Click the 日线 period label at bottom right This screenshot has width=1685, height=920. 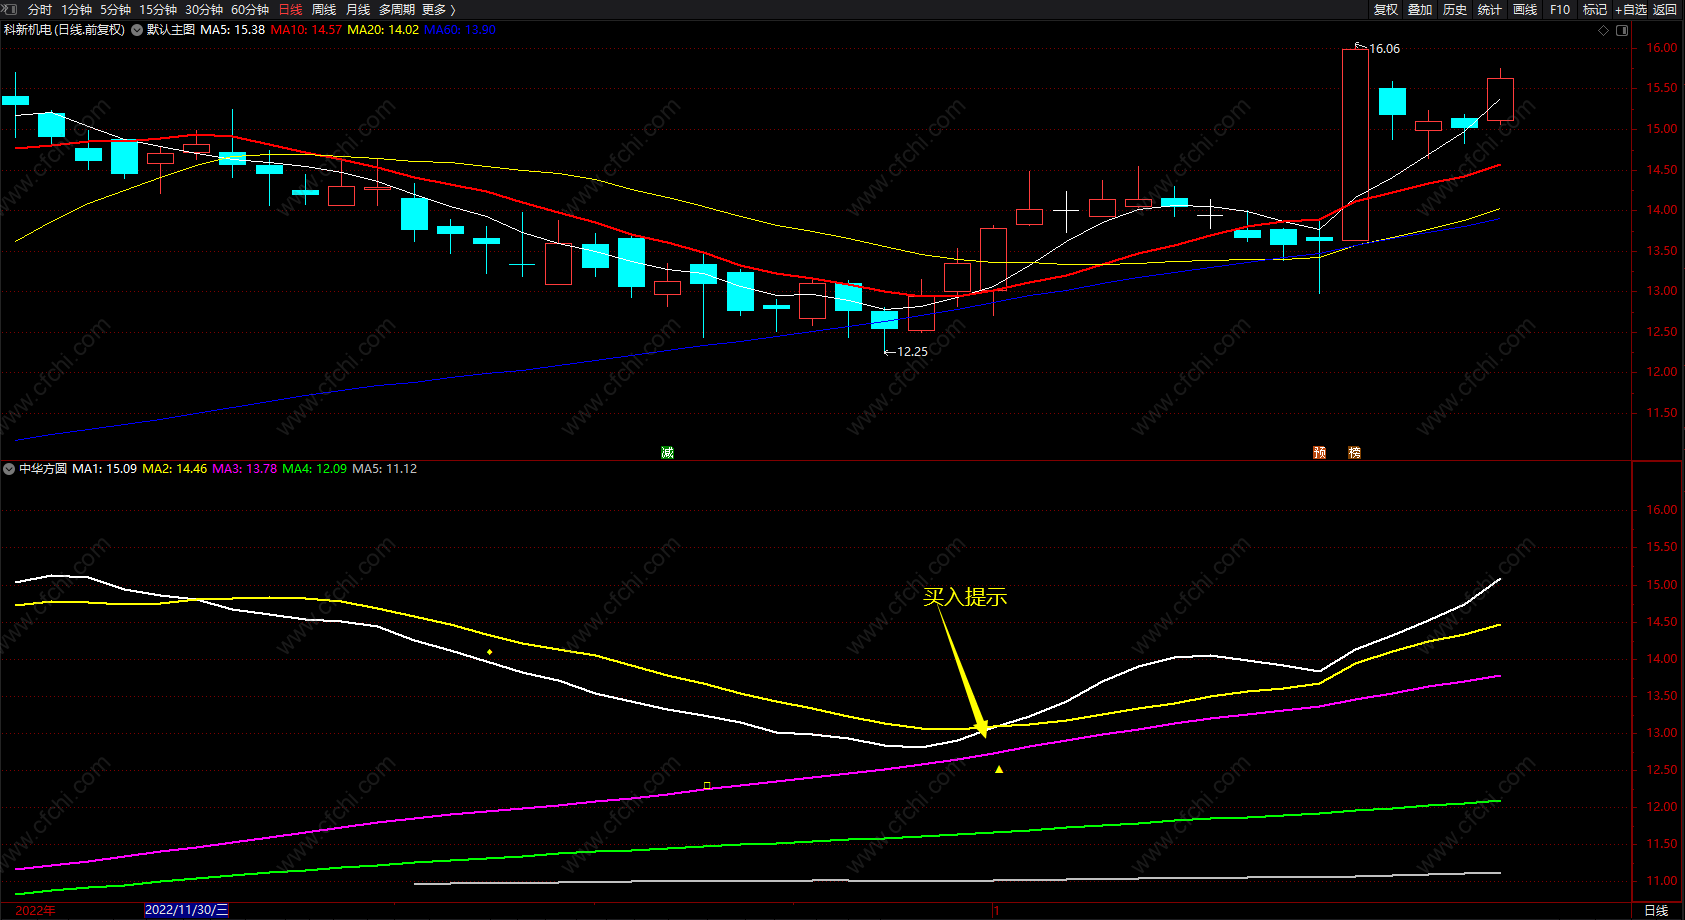tap(1656, 910)
